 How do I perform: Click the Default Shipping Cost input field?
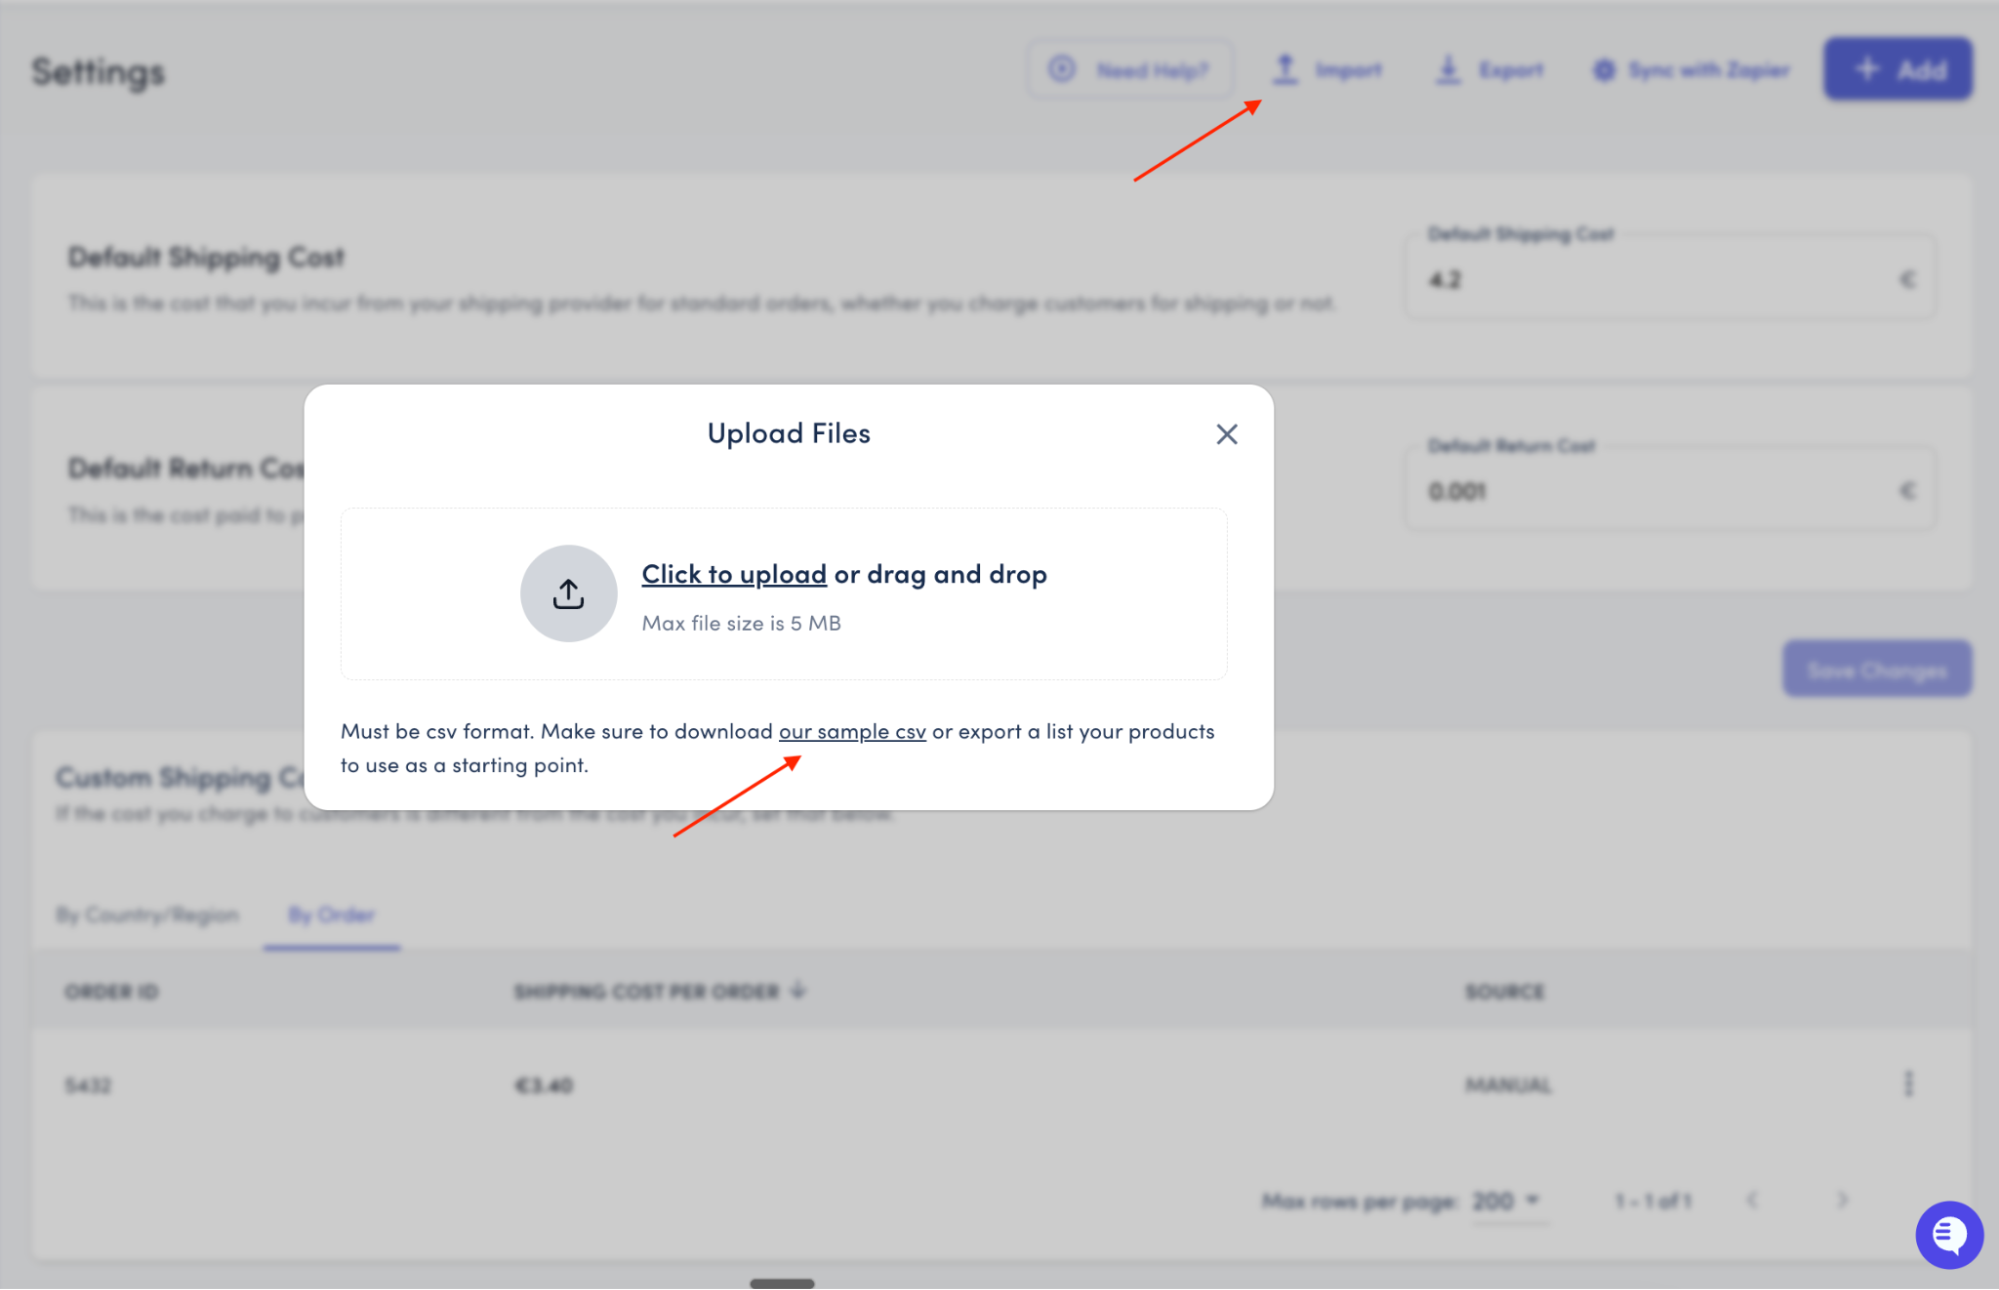(1660, 280)
